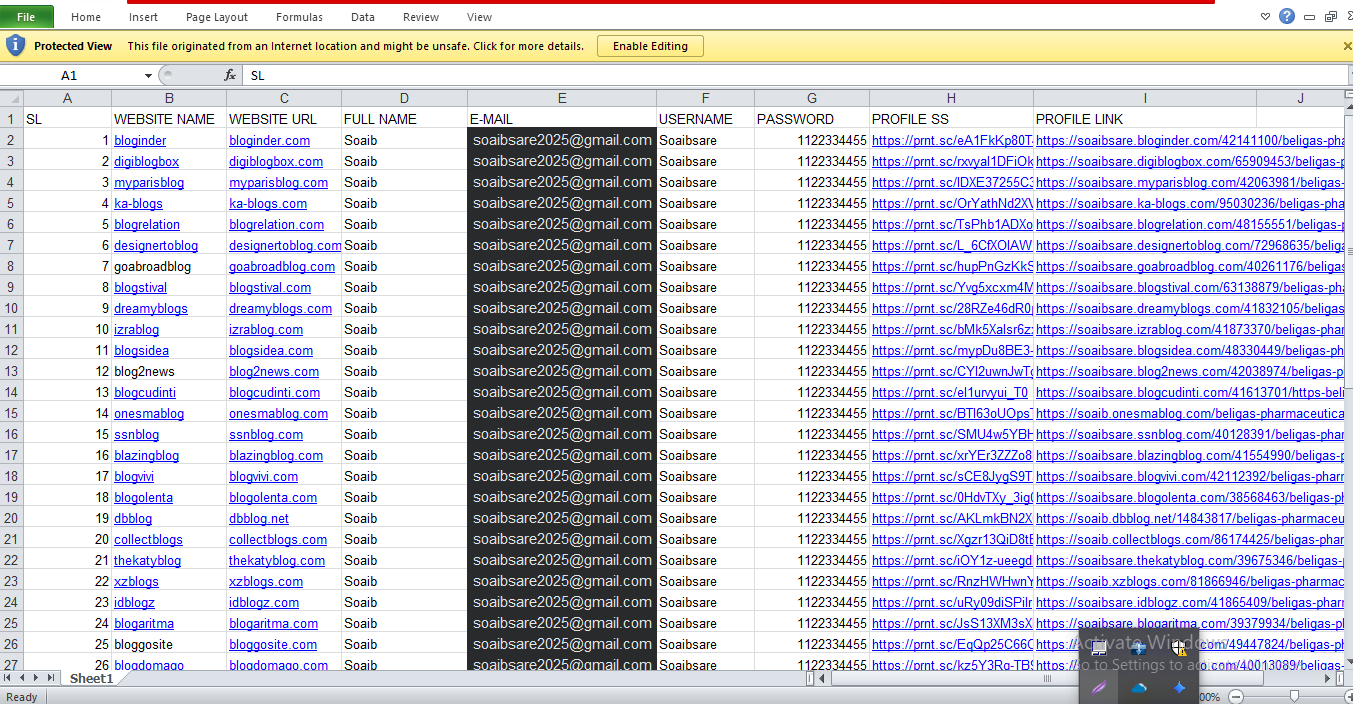Open the soaibsare.izrablog.com profile link
Viewport: 1353px width, 704px height.
pos(1189,330)
